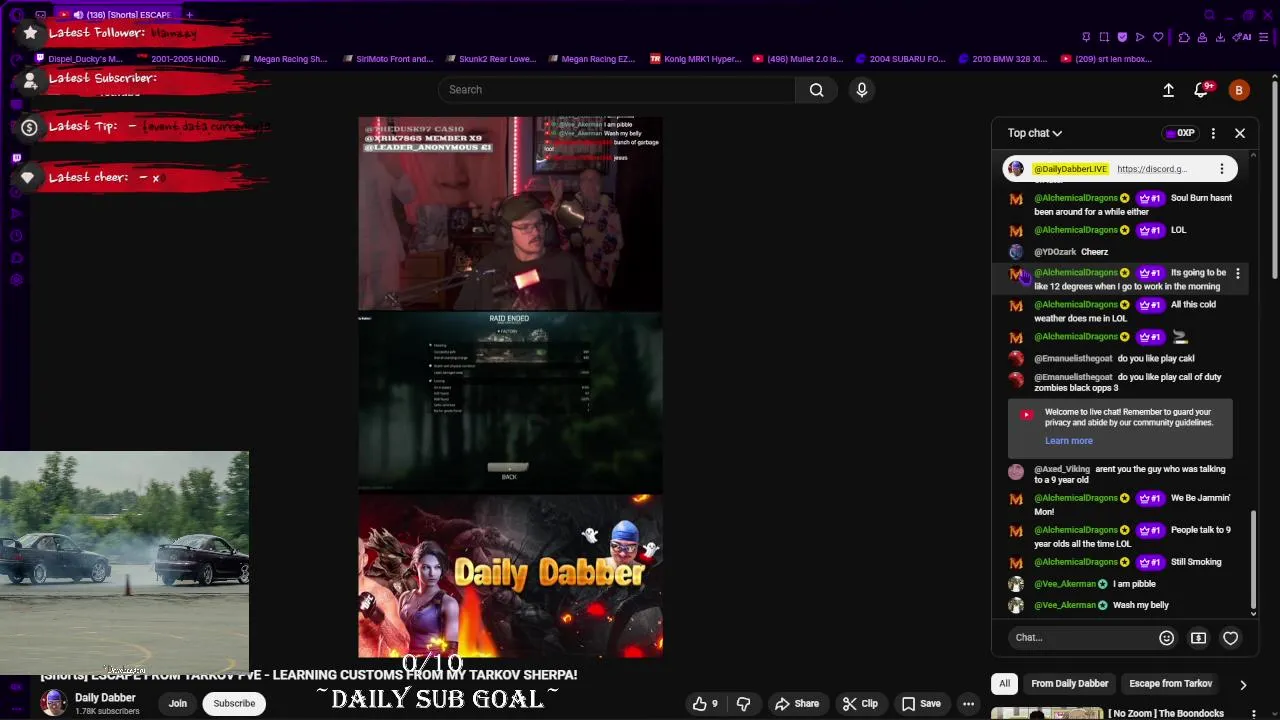Click the browser ad-blocker shield icon
The height and width of the screenshot is (720, 1280).
1122,37
